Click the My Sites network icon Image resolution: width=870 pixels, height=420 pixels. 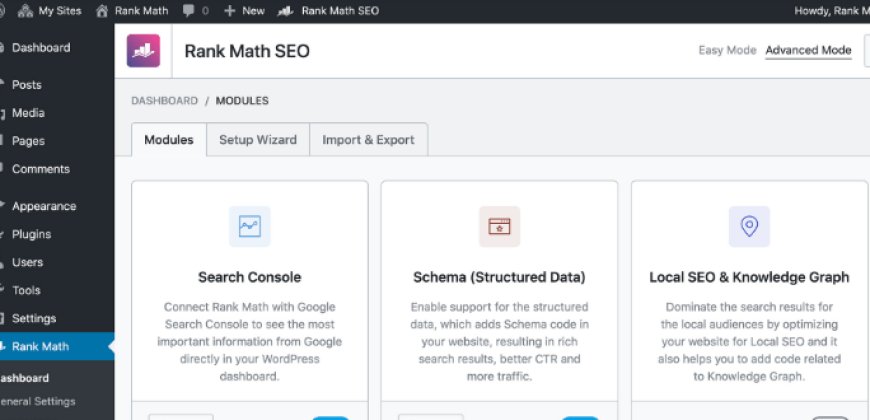(x=24, y=10)
